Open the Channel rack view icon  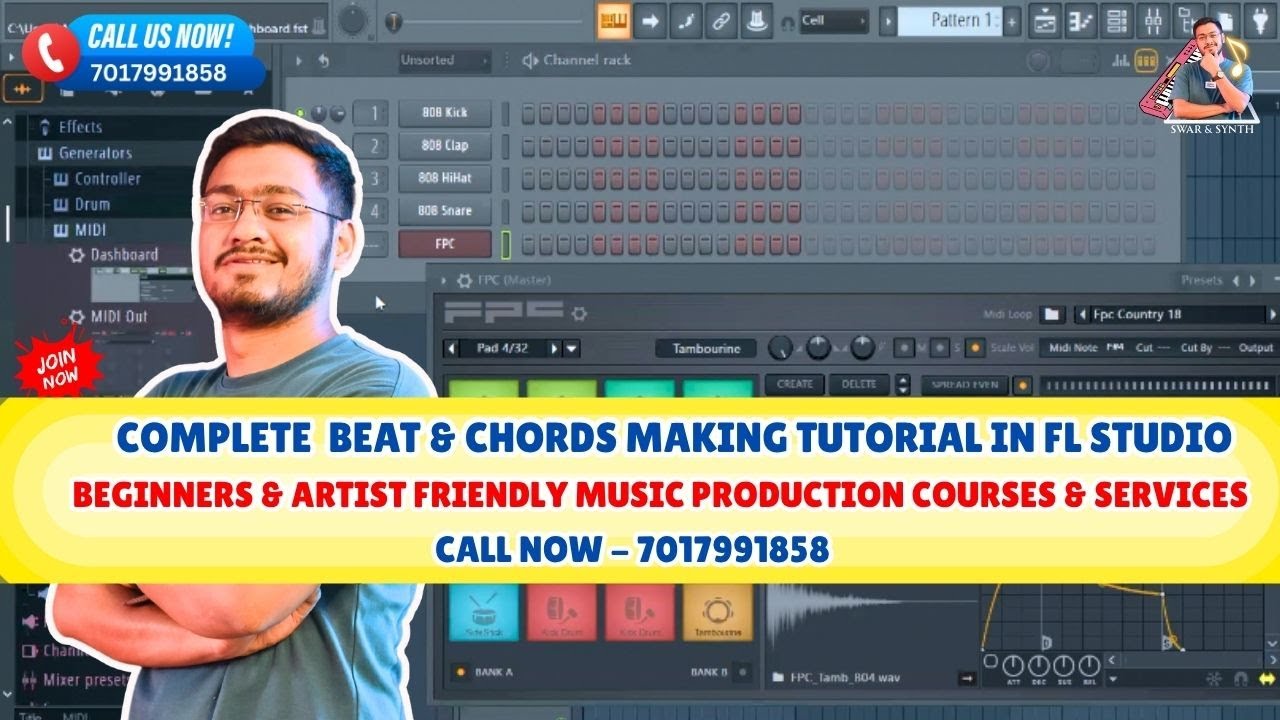pos(1116,20)
